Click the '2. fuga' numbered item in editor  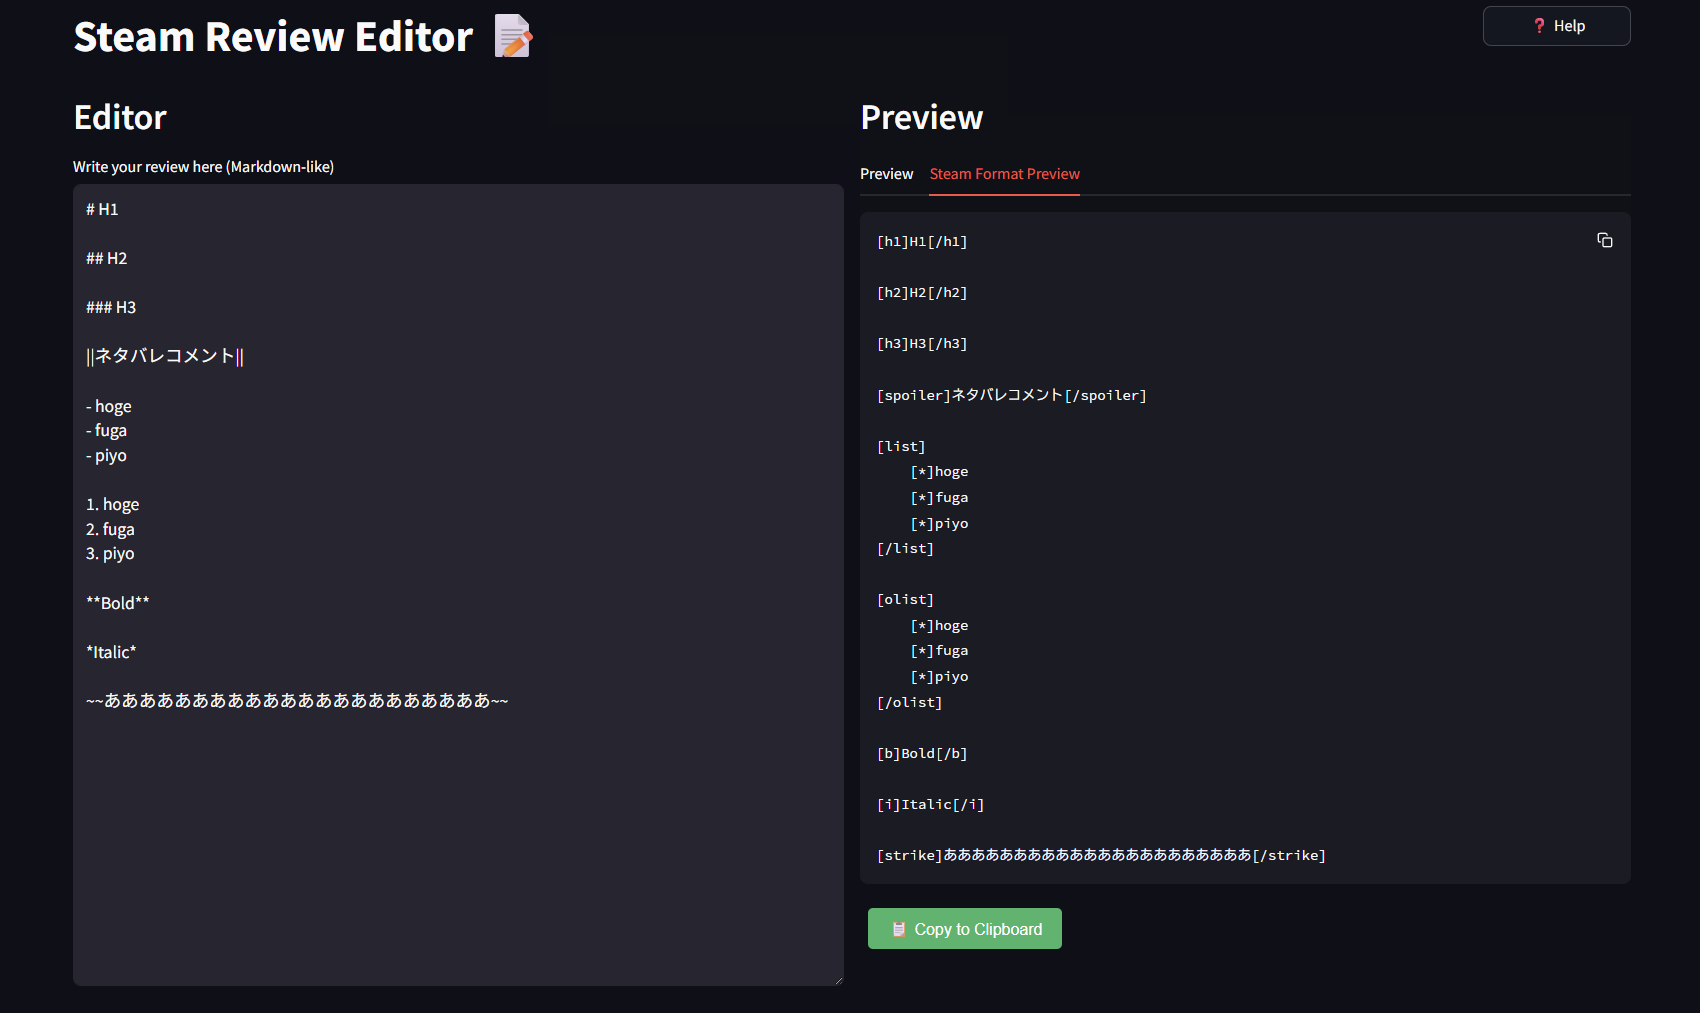110,529
